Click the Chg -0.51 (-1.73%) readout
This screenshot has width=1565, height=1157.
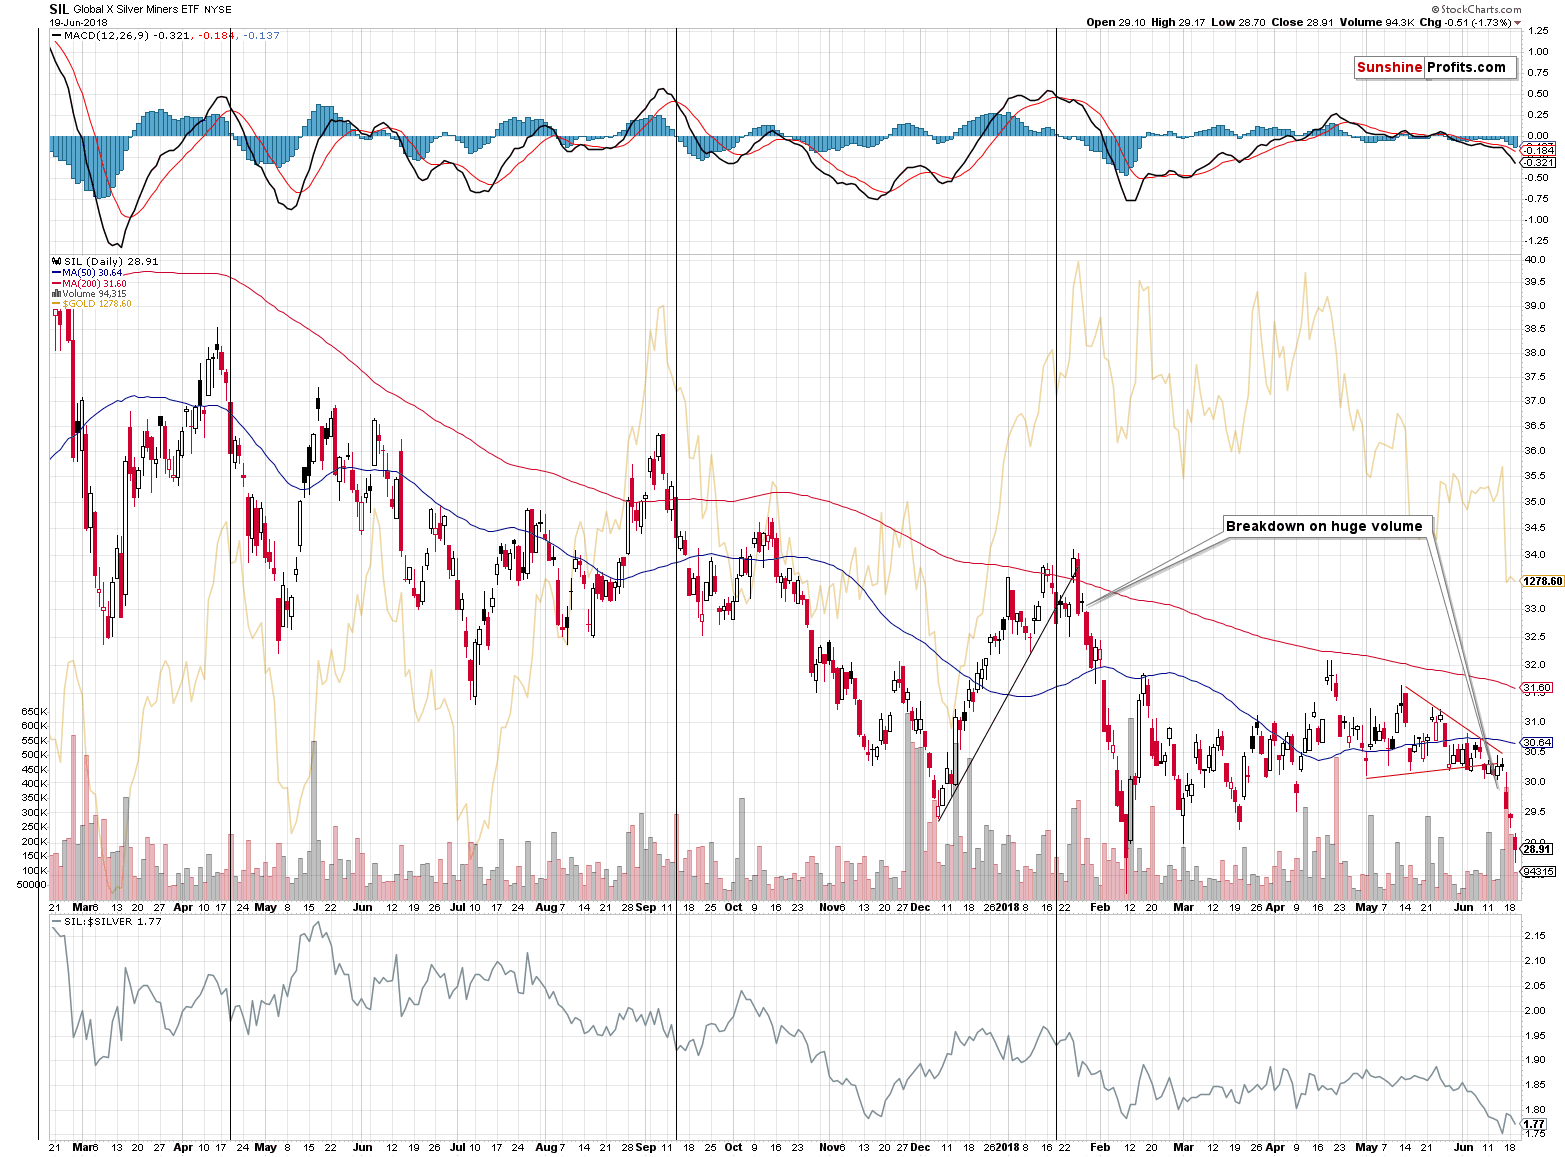(1465, 22)
